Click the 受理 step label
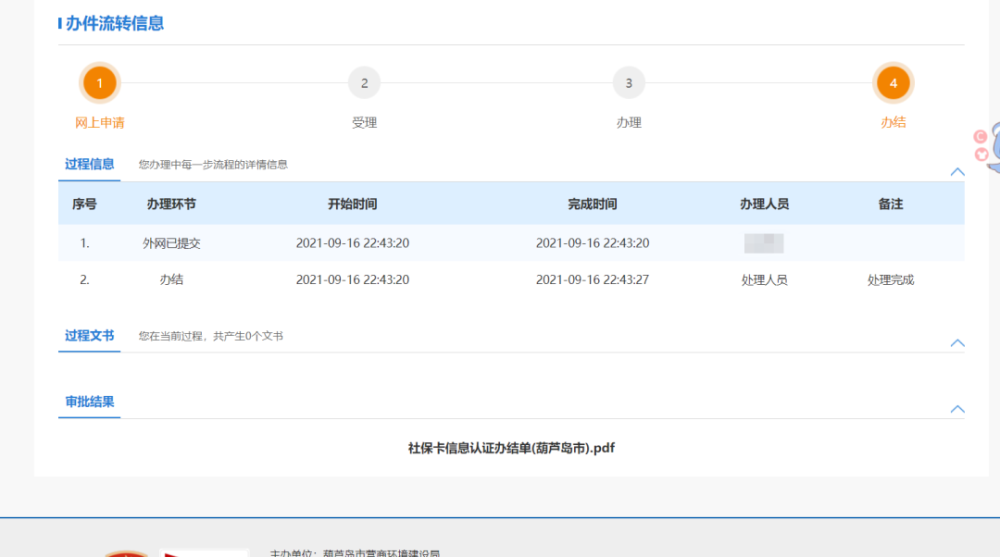 click(364, 123)
